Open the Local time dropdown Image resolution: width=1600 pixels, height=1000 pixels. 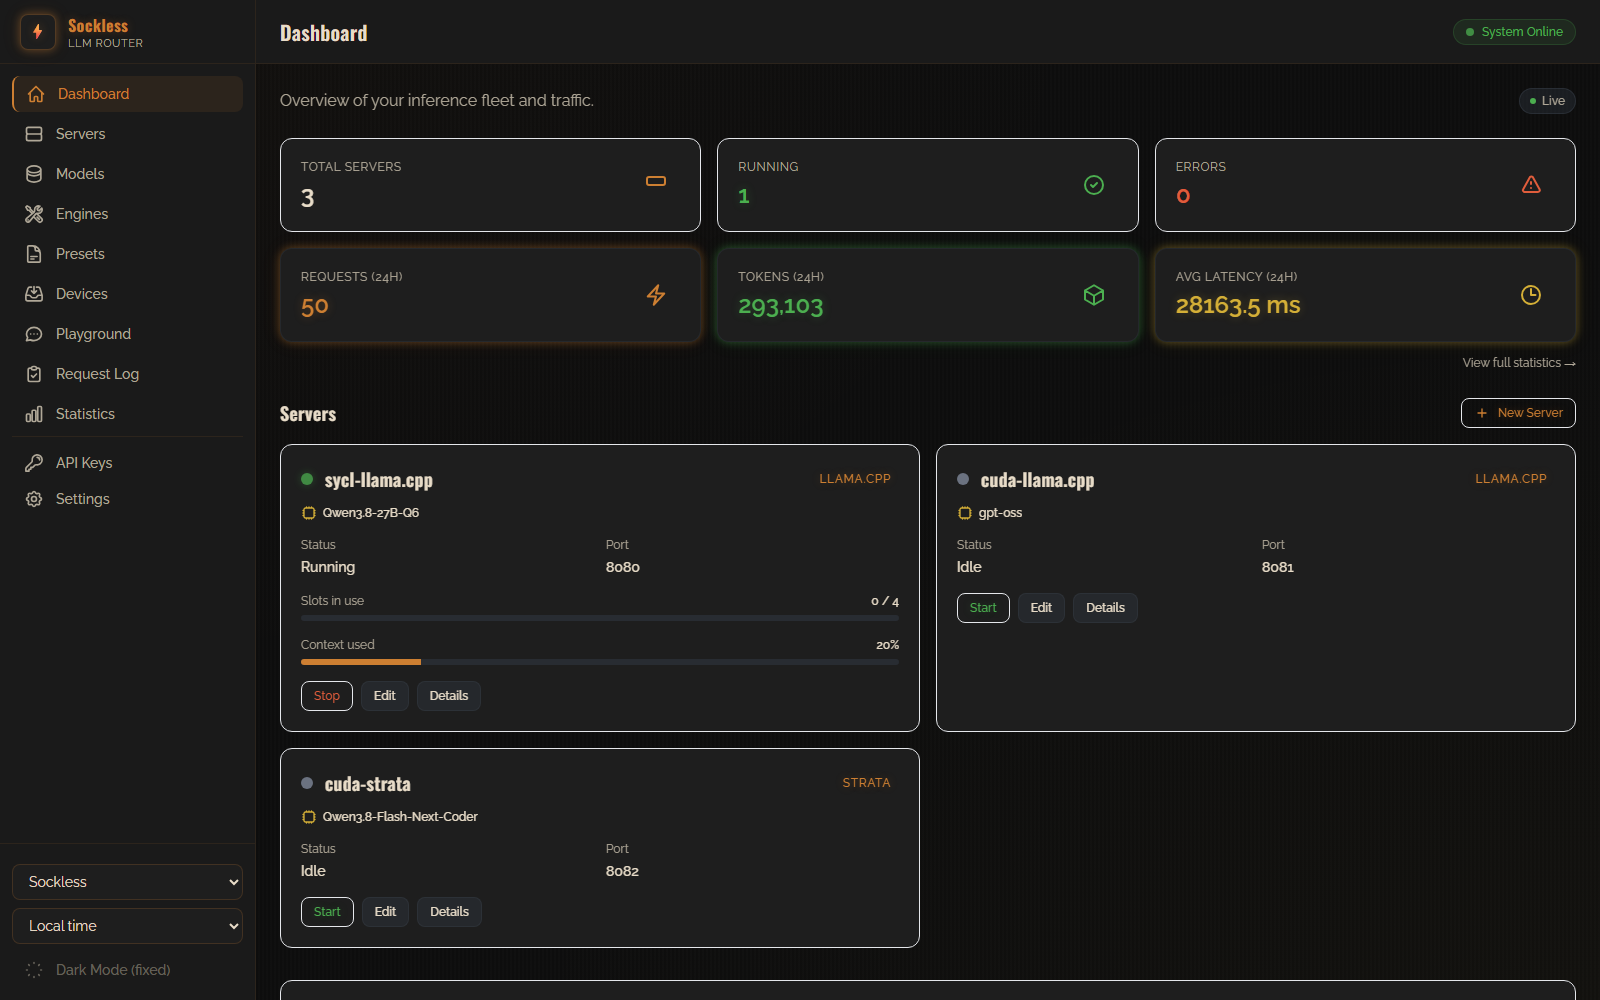click(127, 926)
